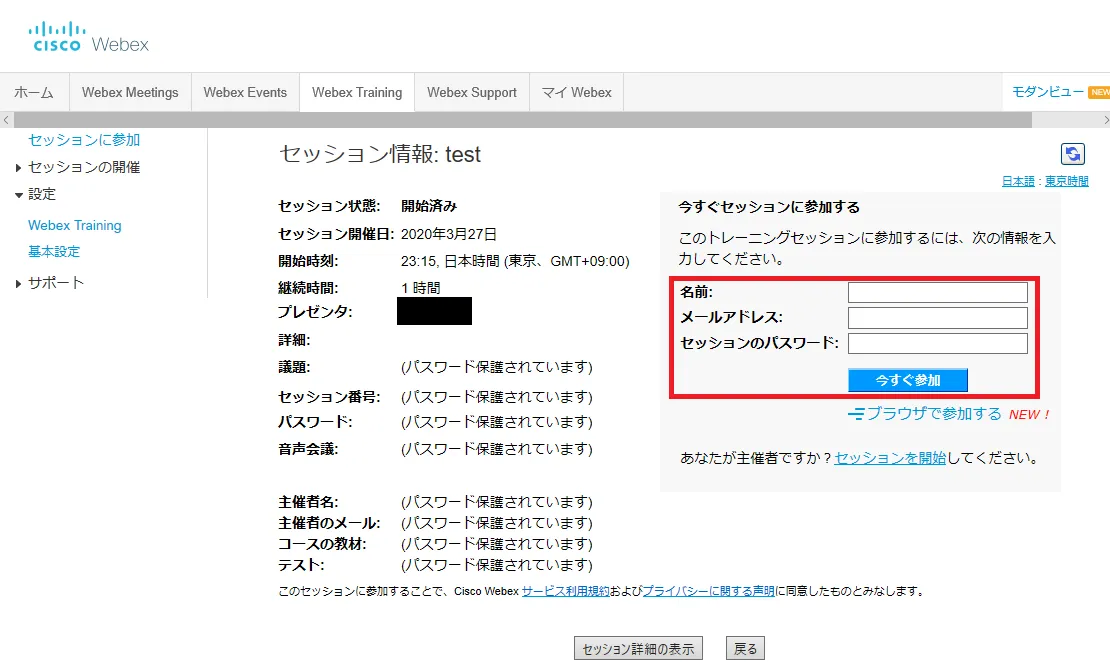The width and height of the screenshot is (1110, 670).
Task: Open the セッションを開始 host link
Action: (x=889, y=456)
